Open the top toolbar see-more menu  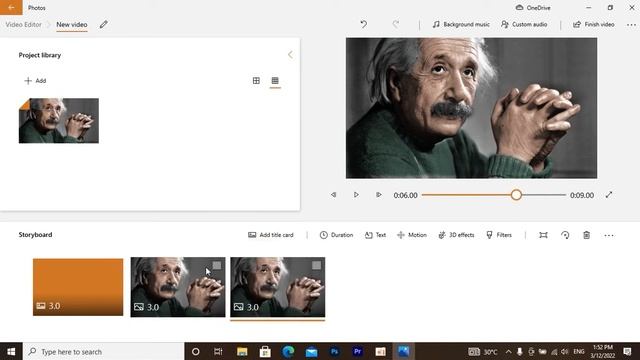631,25
